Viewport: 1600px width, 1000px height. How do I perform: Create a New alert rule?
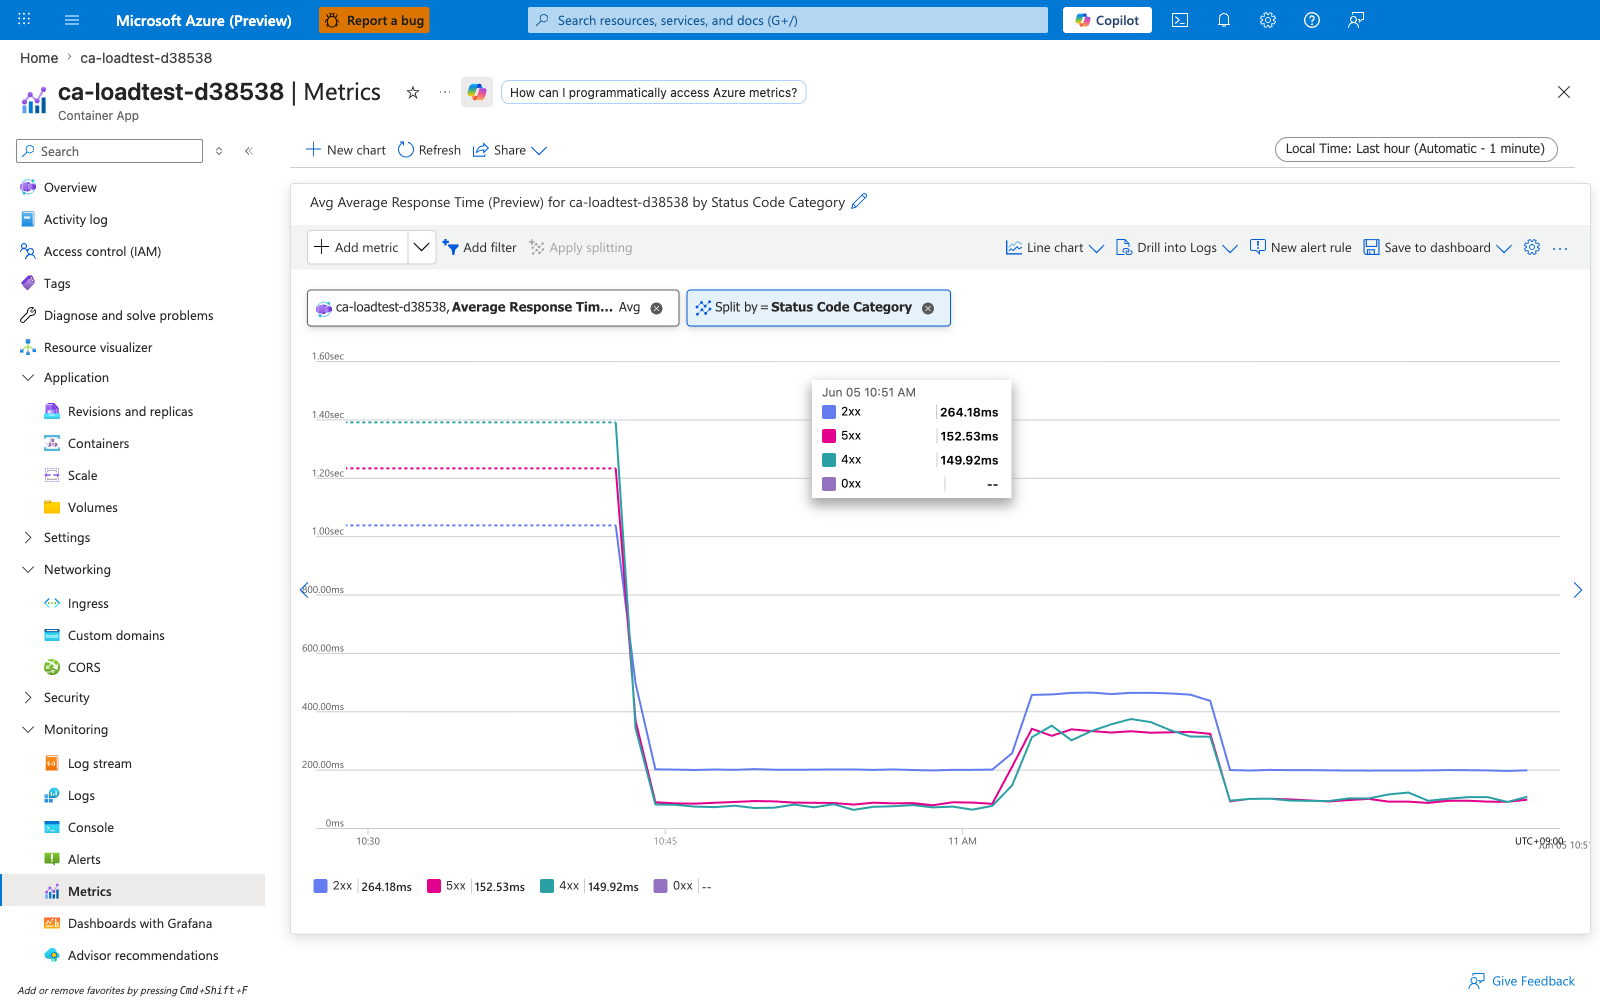[x=1300, y=247]
